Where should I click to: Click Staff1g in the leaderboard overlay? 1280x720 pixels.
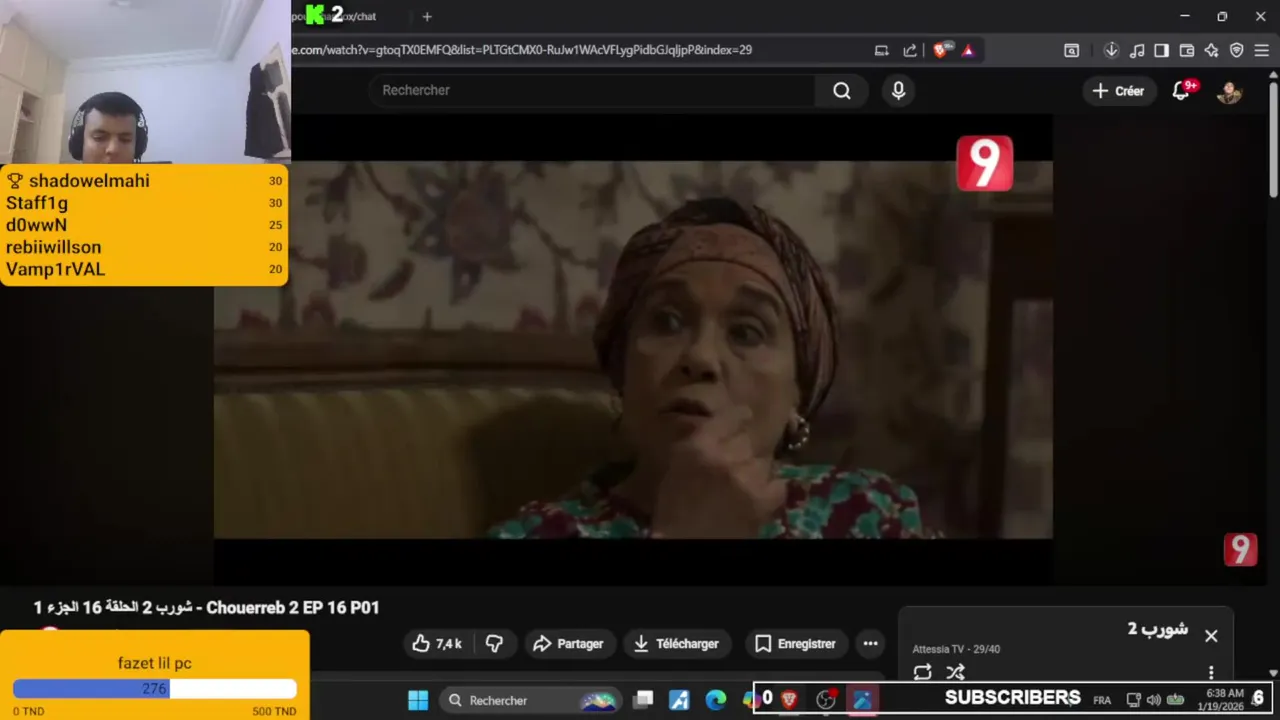click(x=37, y=203)
